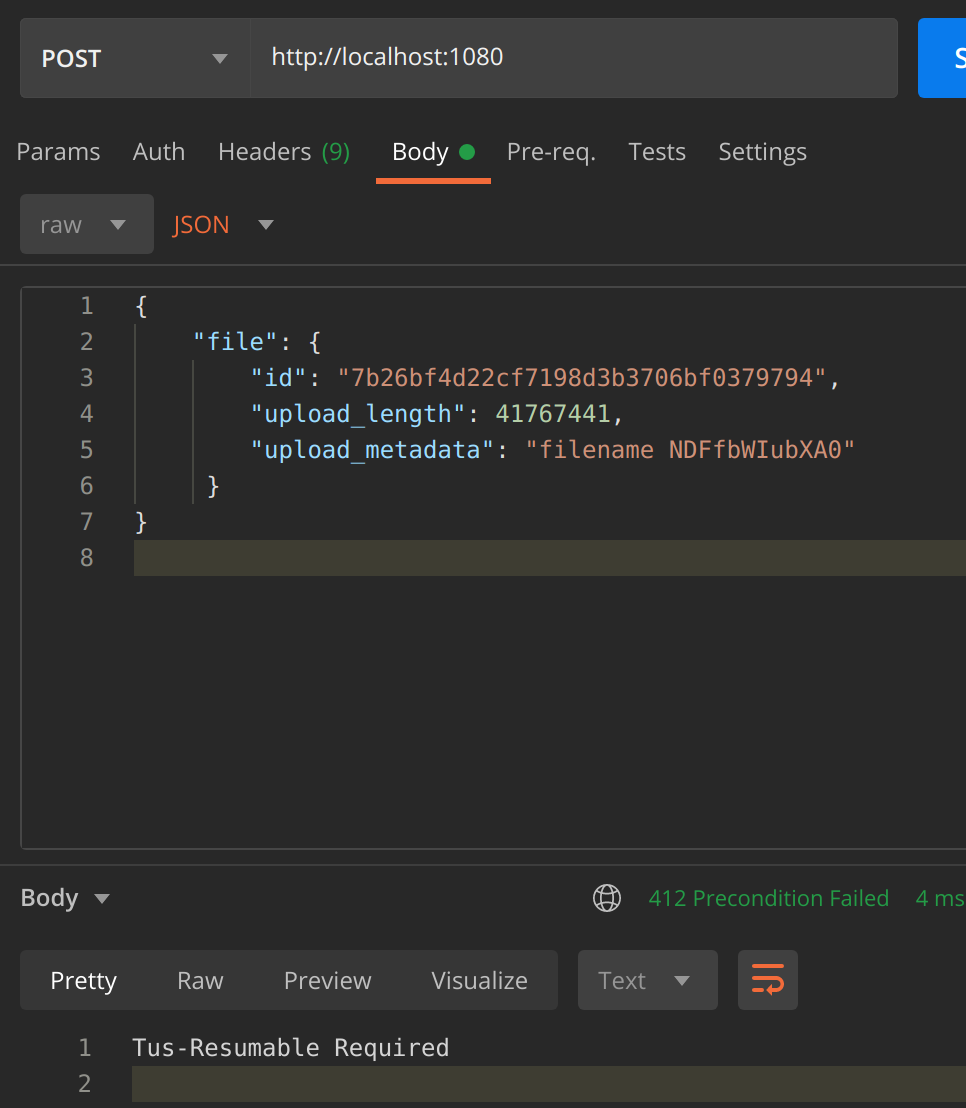Open the POST method dropdown

tap(135, 58)
